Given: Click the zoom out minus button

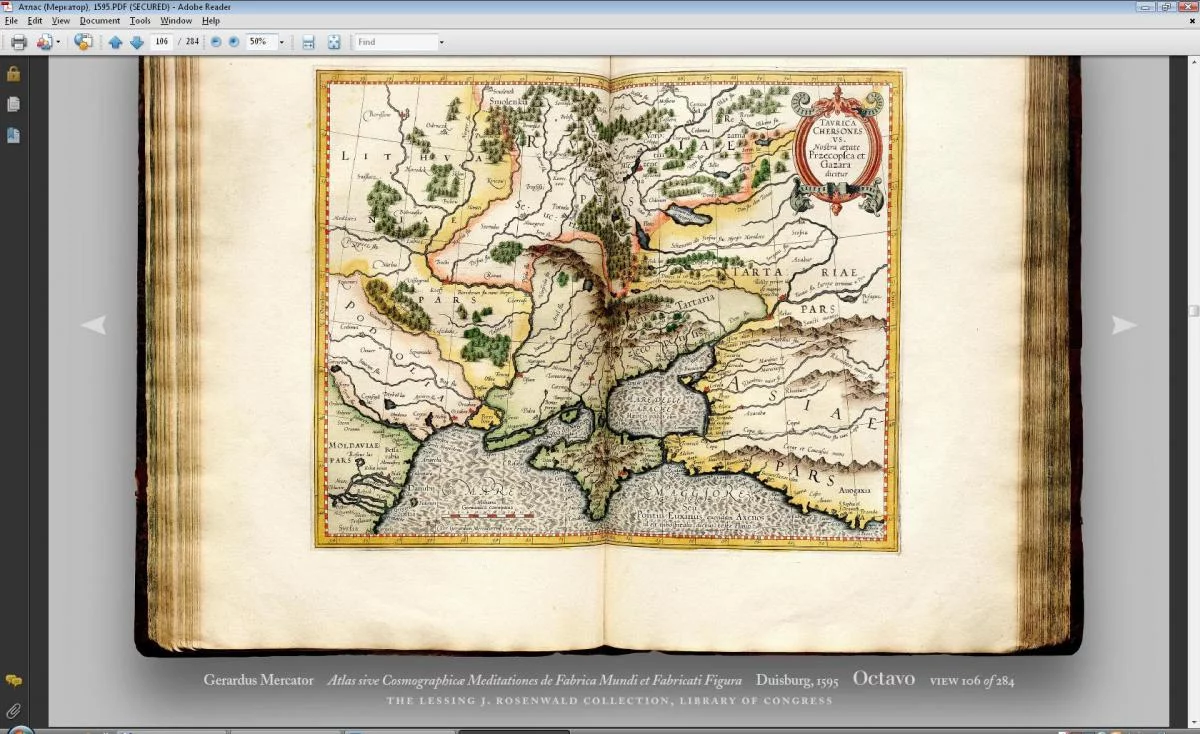Looking at the screenshot, I should pyautogui.click(x=216, y=42).
